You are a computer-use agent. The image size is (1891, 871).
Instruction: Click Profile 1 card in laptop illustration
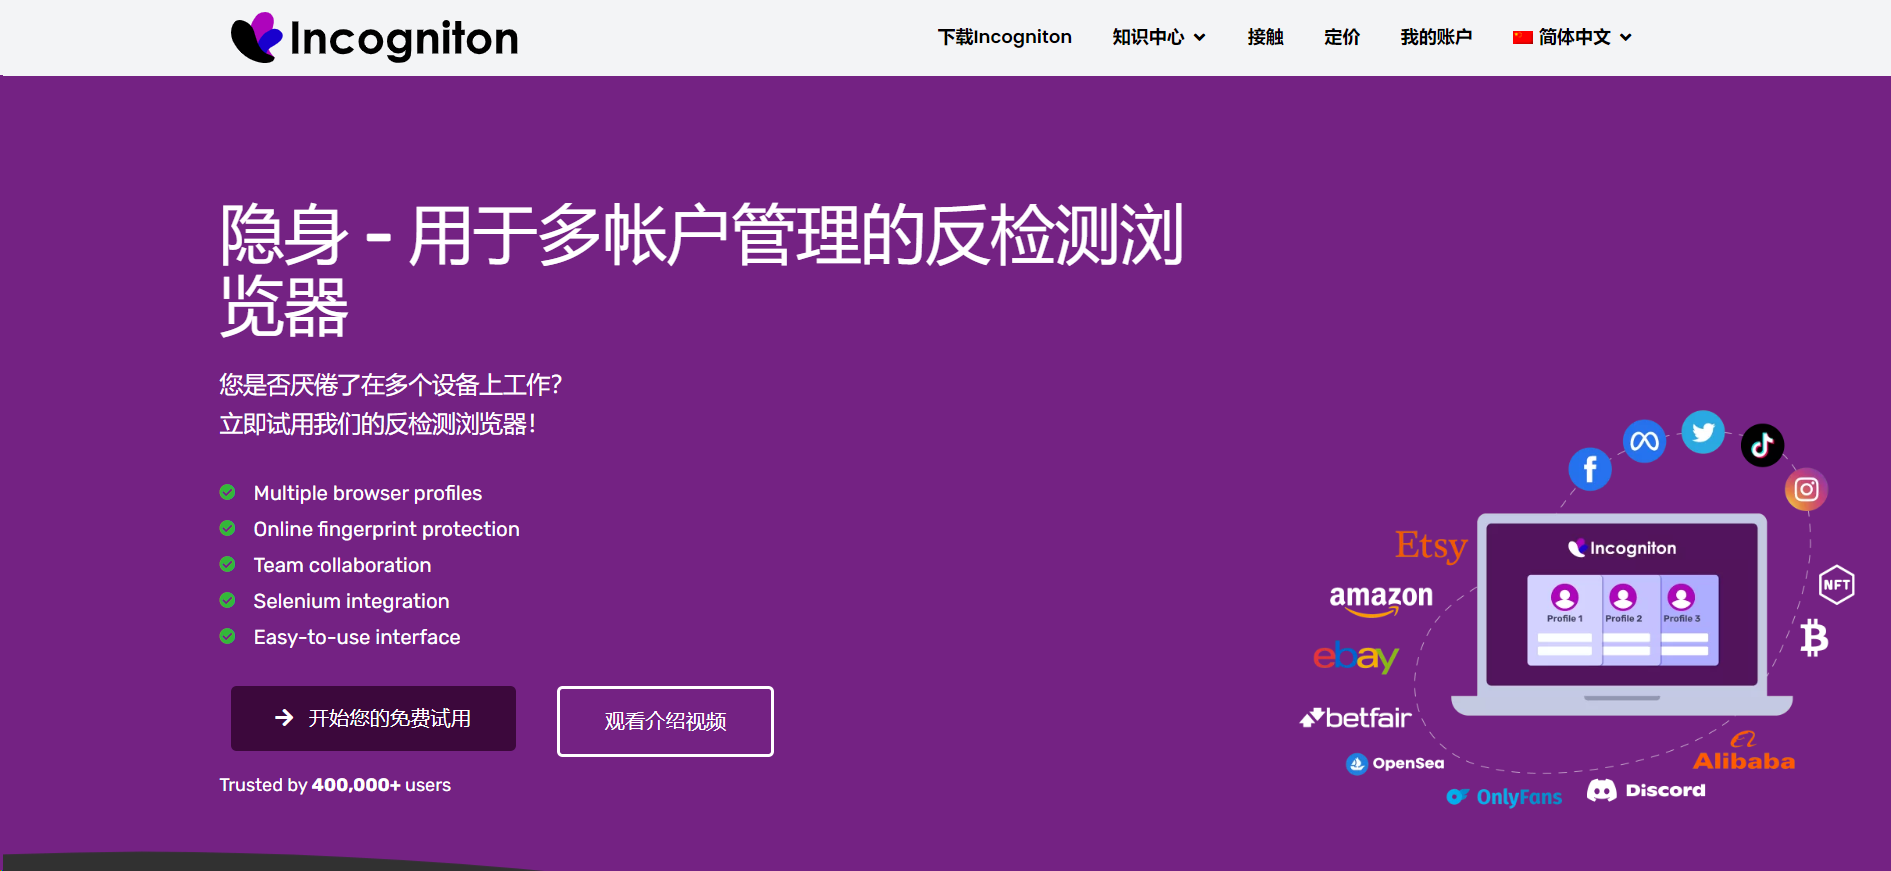point(1565,620)
